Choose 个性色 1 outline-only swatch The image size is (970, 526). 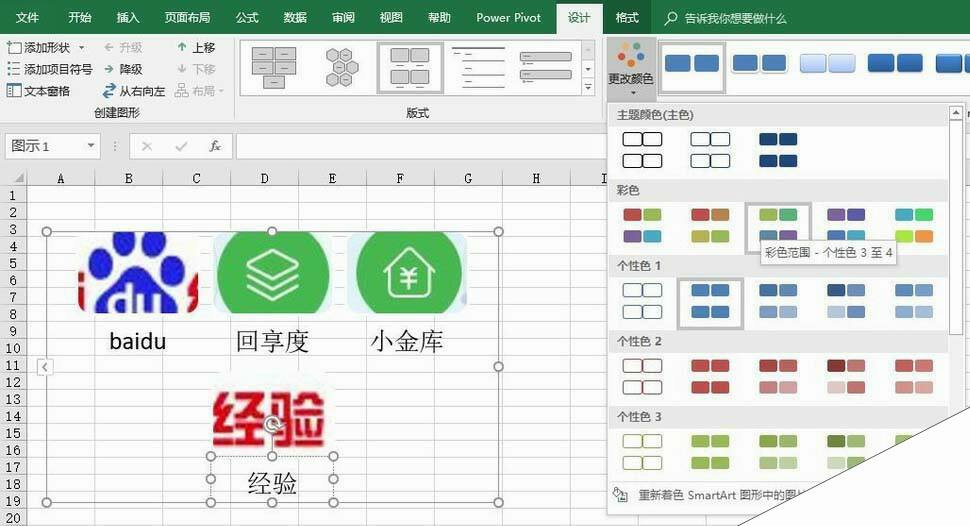click(x=642, y=301)
